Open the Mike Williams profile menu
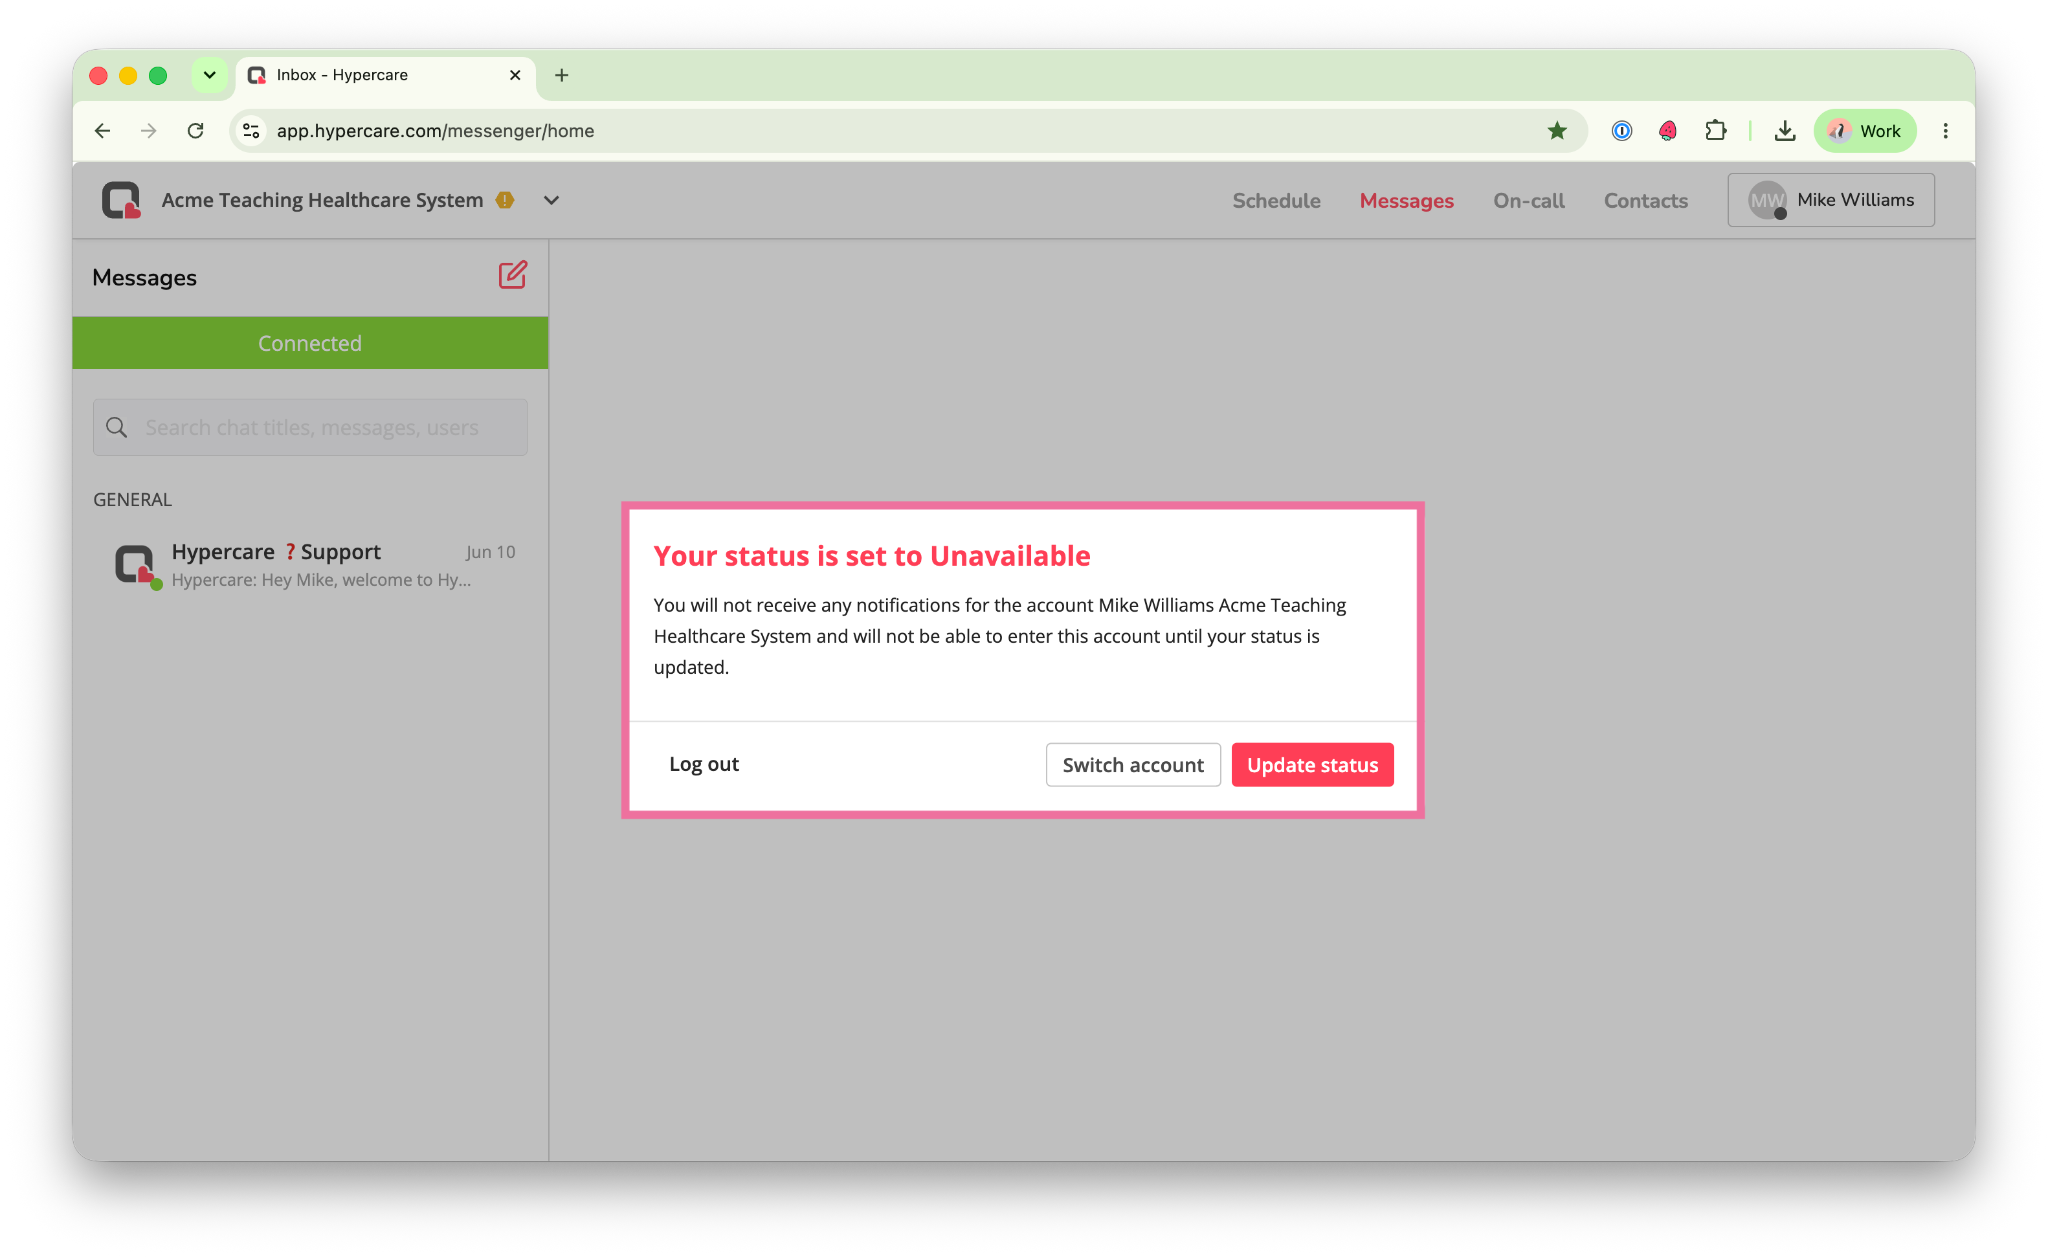The width and height of the screenshot is (2048, 1257). pos(1831,200)
